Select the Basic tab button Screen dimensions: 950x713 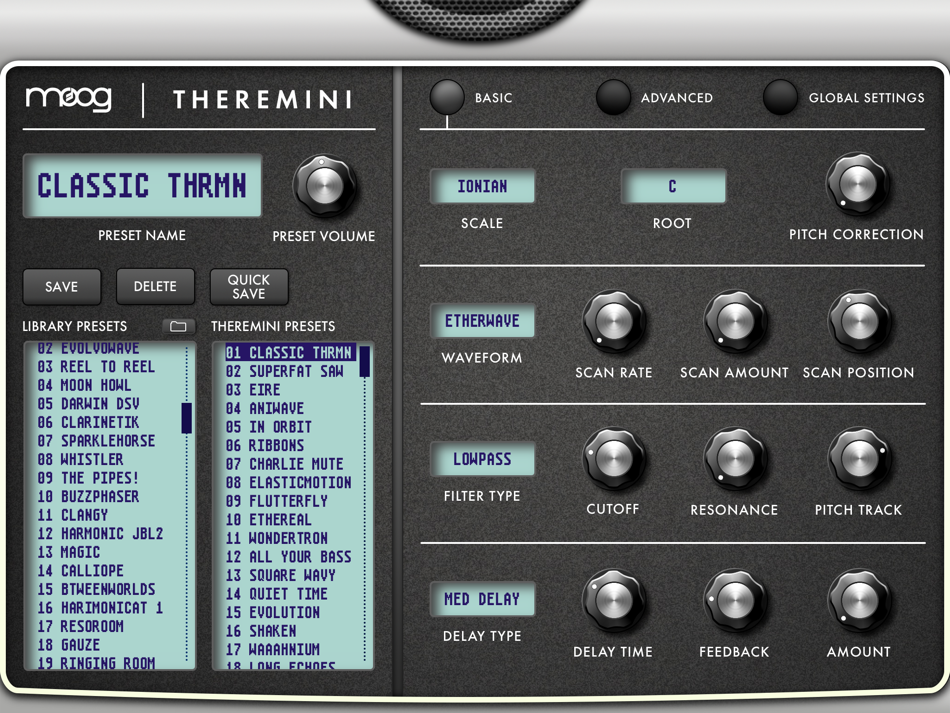(447, 97)
